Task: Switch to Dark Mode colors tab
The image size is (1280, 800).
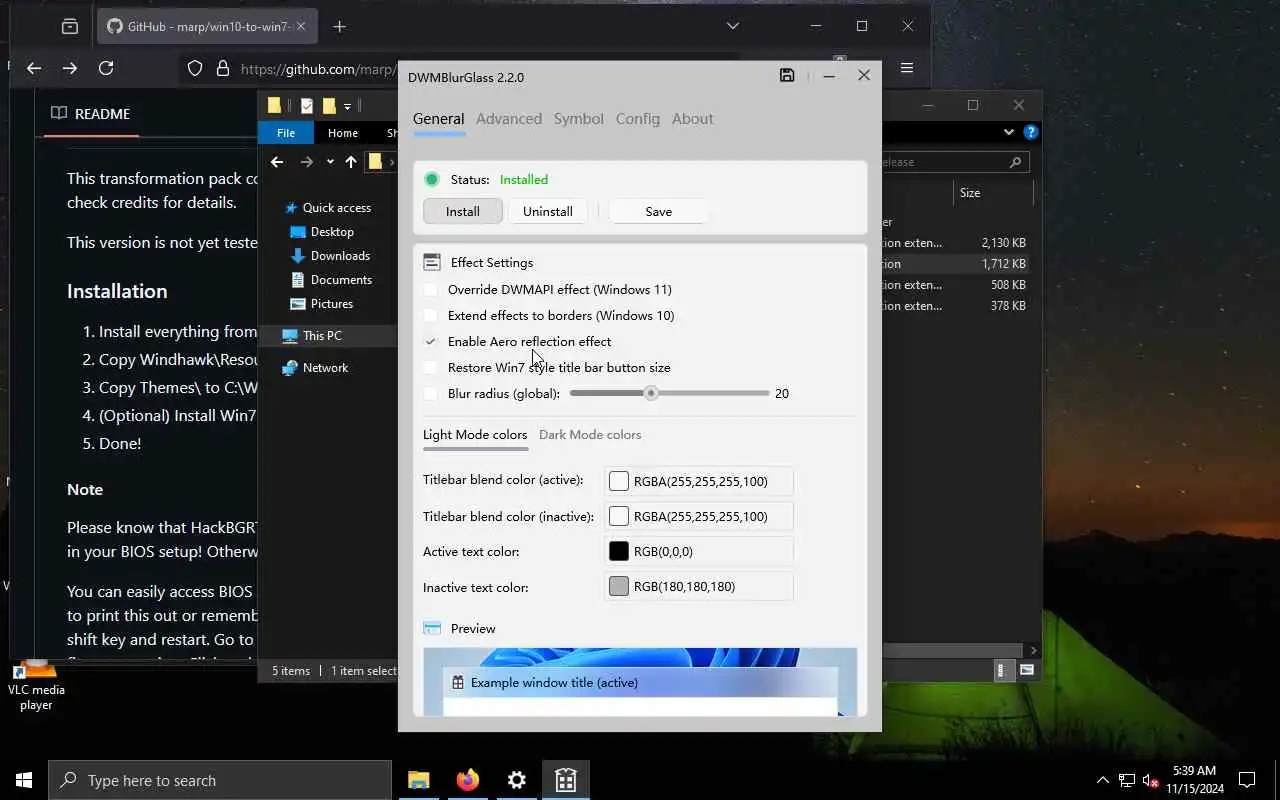Action: coord(590,434)
